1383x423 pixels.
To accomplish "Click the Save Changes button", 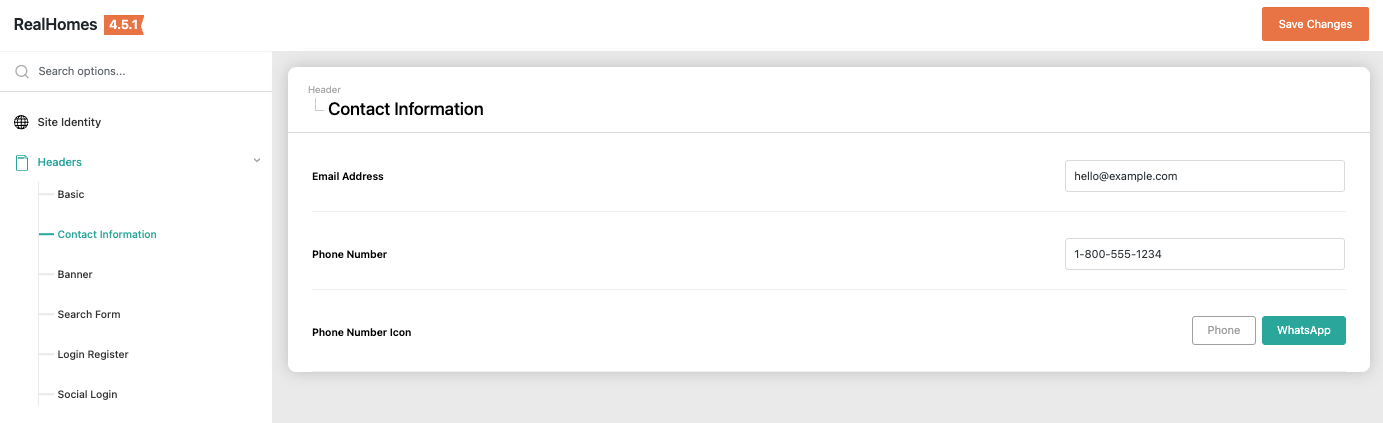I will tap(1314, 24).
